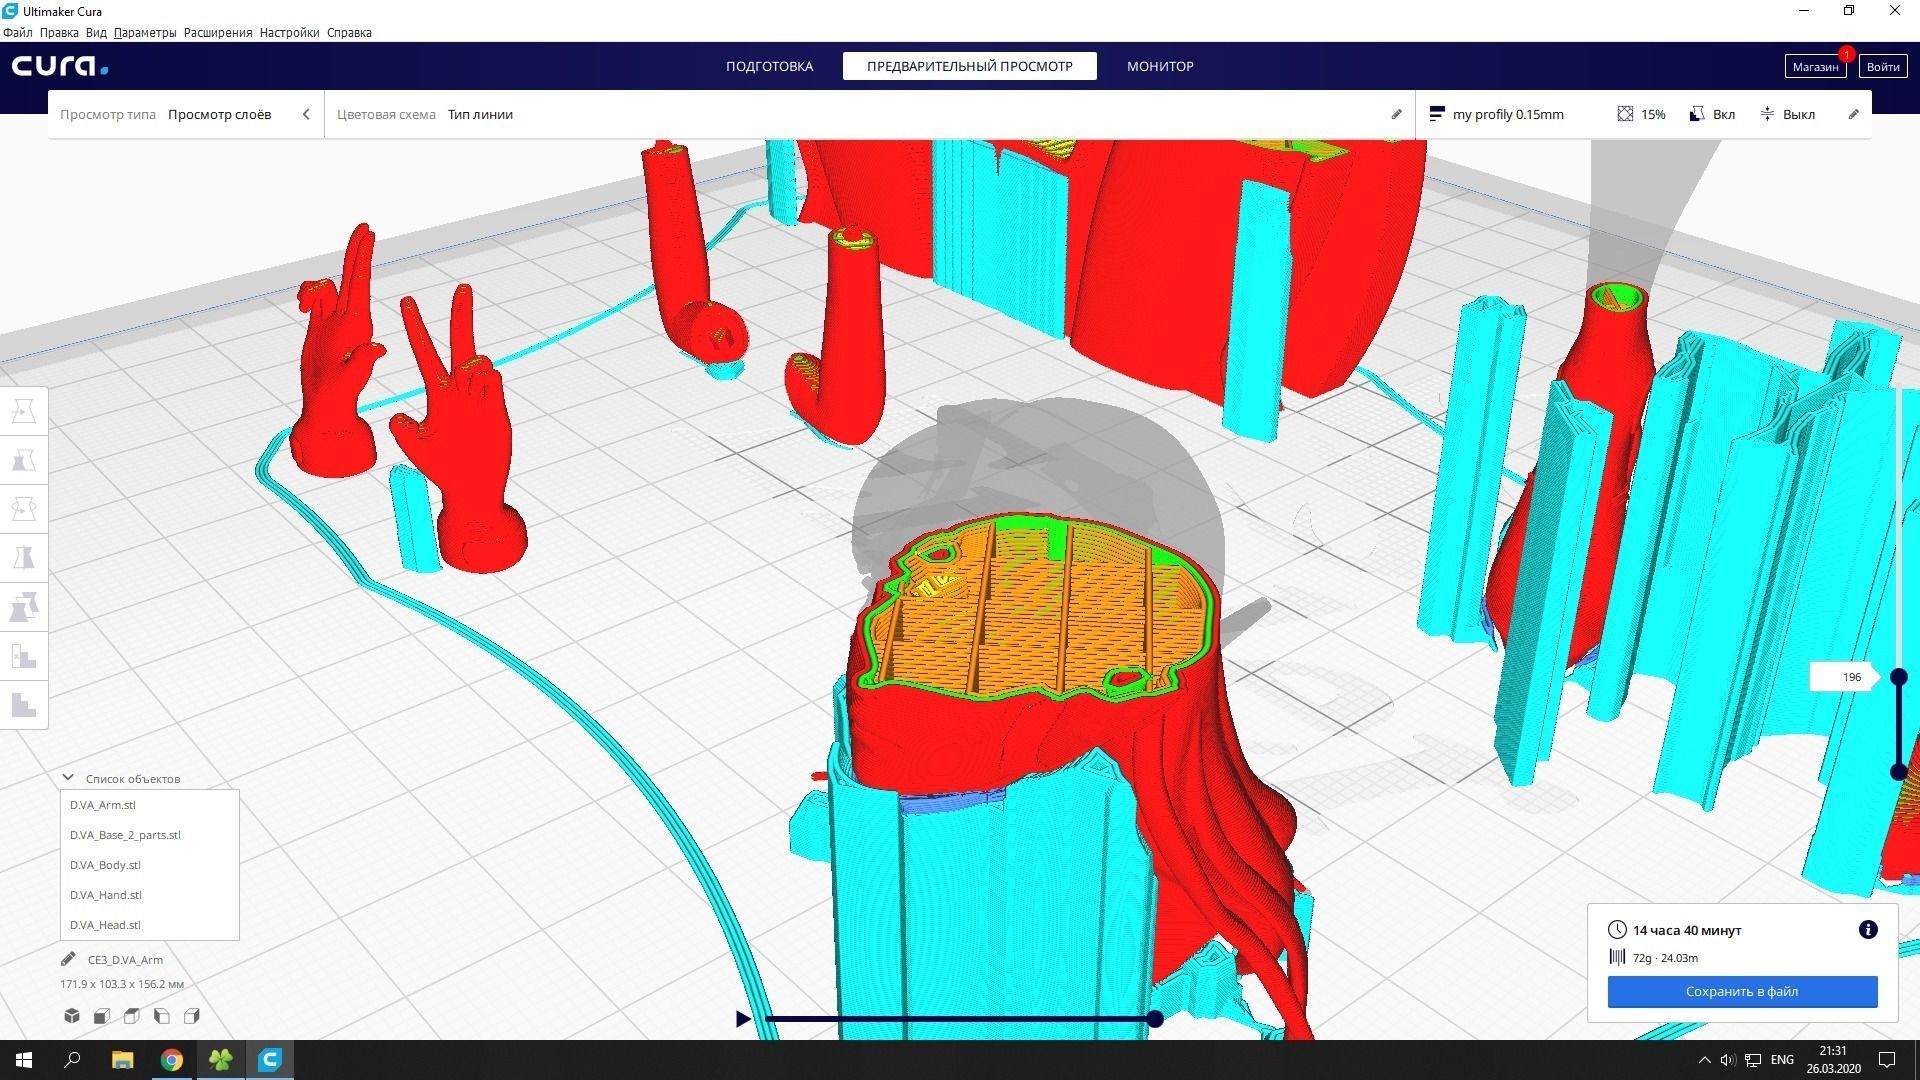
Task: Select the Rotate tool in left toolbar
Action: (x=24, y=509)
